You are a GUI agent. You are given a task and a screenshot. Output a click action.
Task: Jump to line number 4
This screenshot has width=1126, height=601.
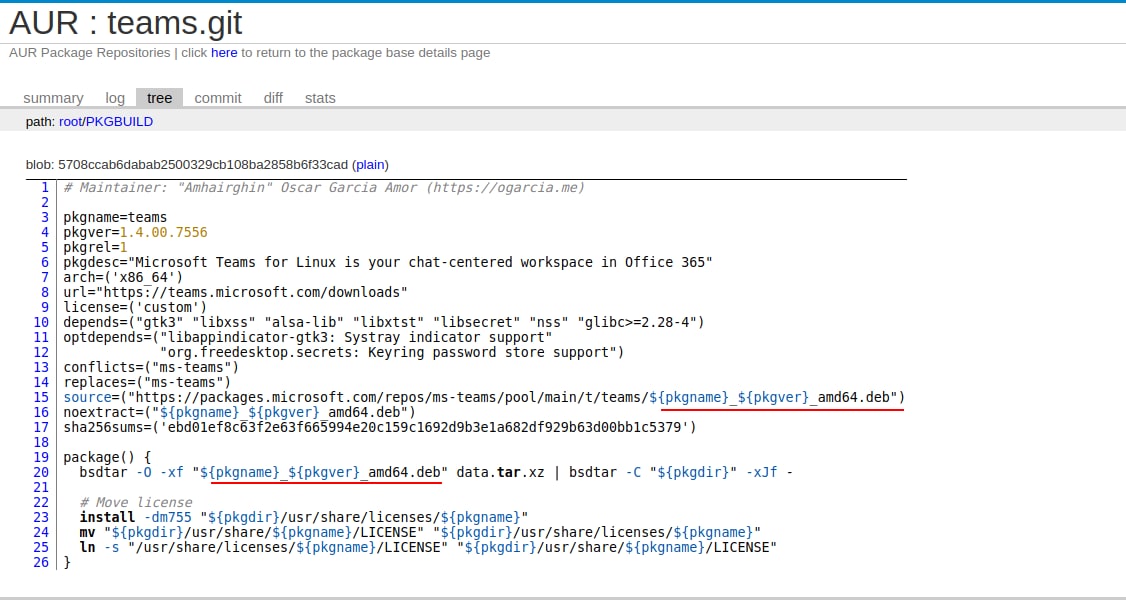(45, 232)
